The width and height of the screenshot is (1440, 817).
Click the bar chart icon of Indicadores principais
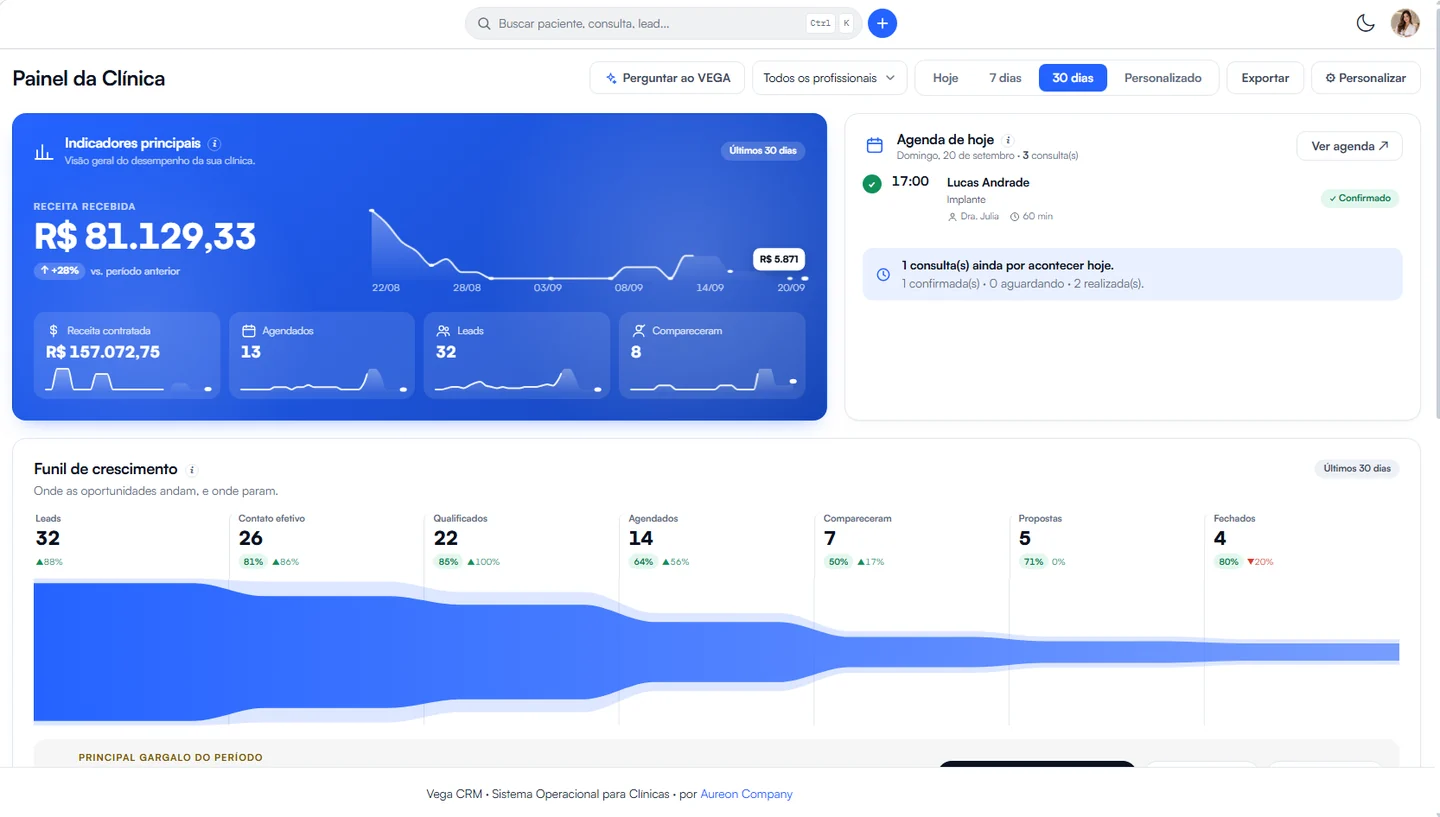(x=44, y=151)
